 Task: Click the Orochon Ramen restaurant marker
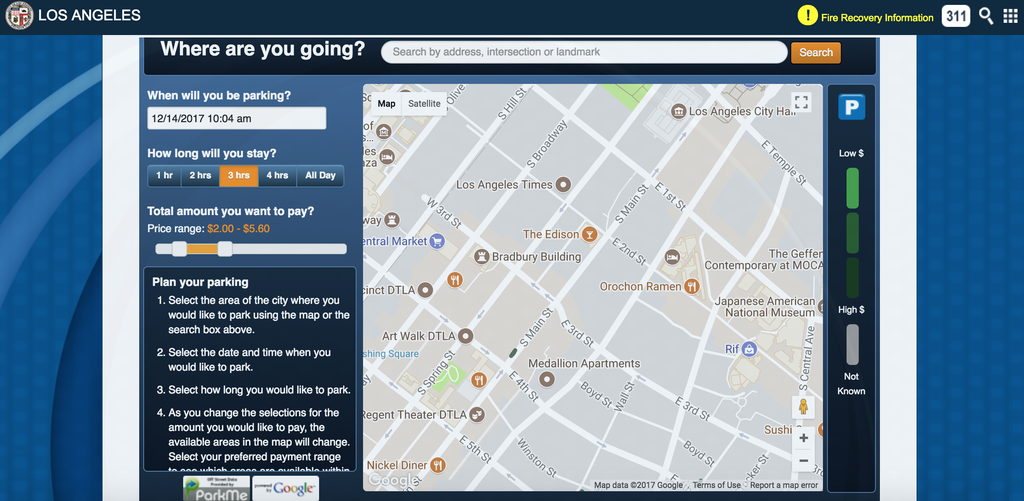tap(693, 286)
